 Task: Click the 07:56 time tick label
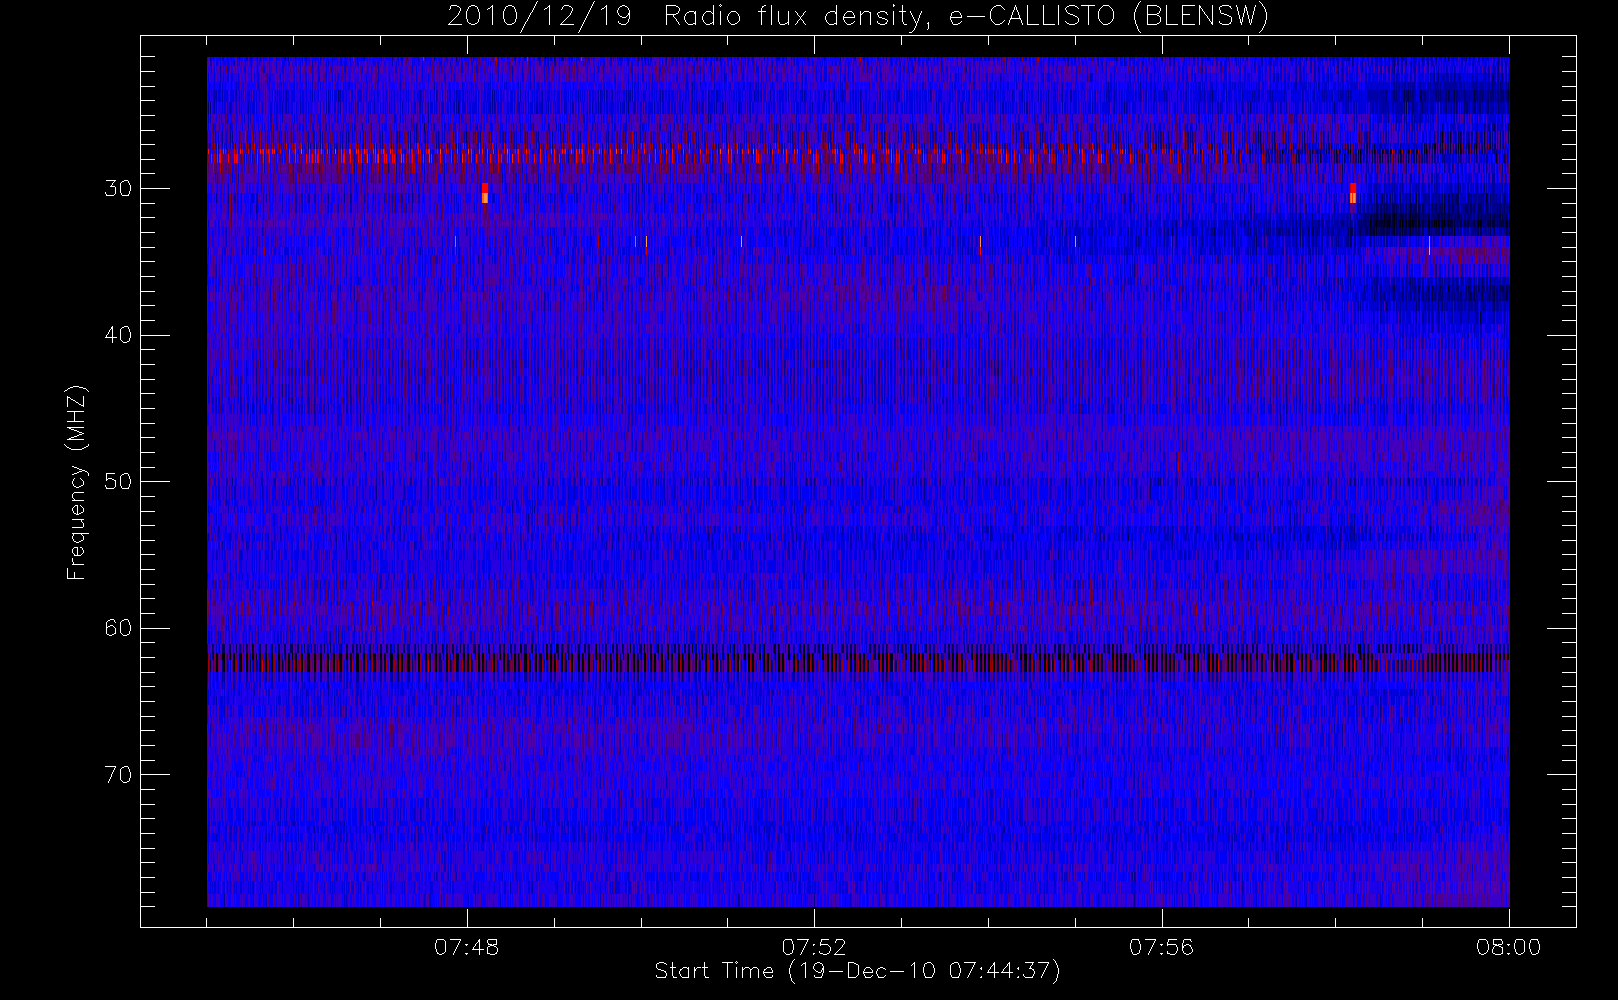pos(1161,946)
